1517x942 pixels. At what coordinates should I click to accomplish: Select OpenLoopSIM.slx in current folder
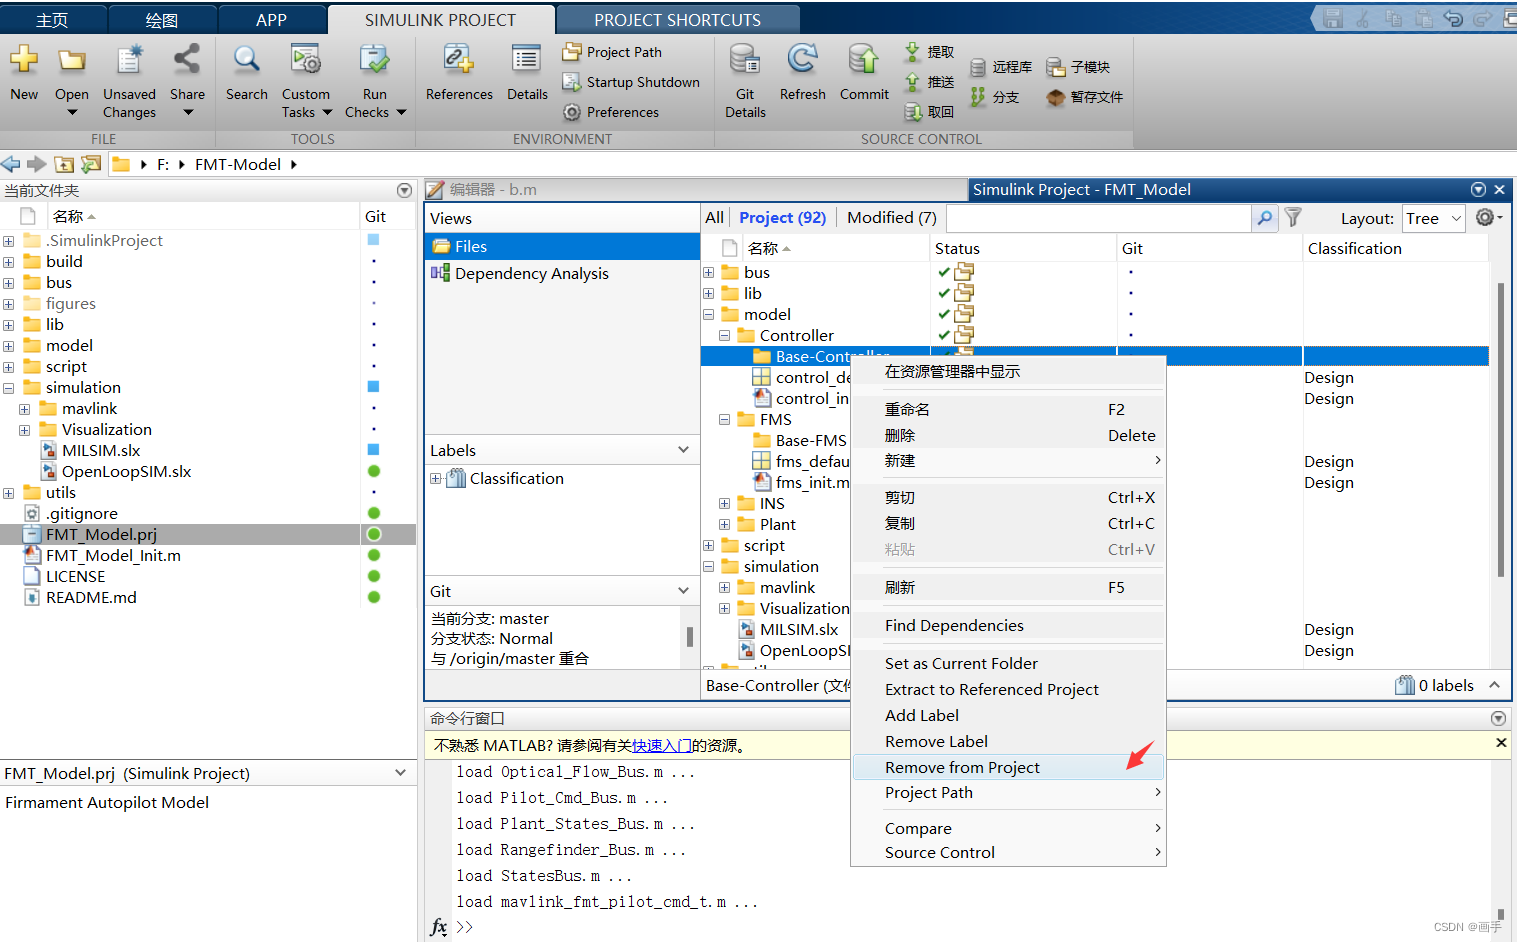[126, 472]
